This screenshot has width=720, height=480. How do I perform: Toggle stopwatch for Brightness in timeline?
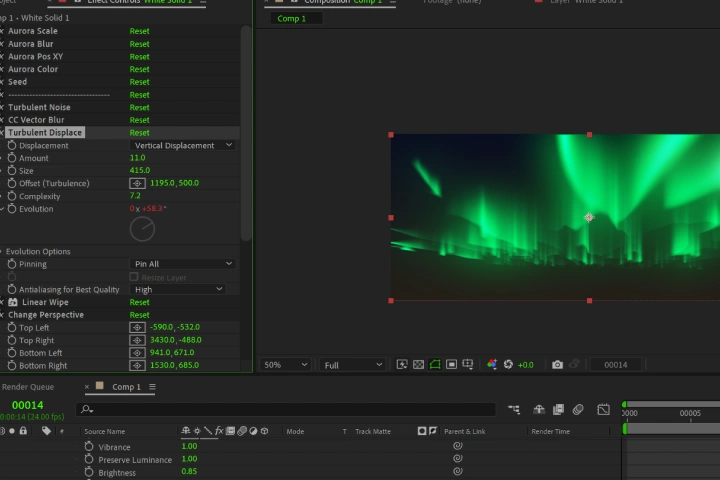(89, 472)
